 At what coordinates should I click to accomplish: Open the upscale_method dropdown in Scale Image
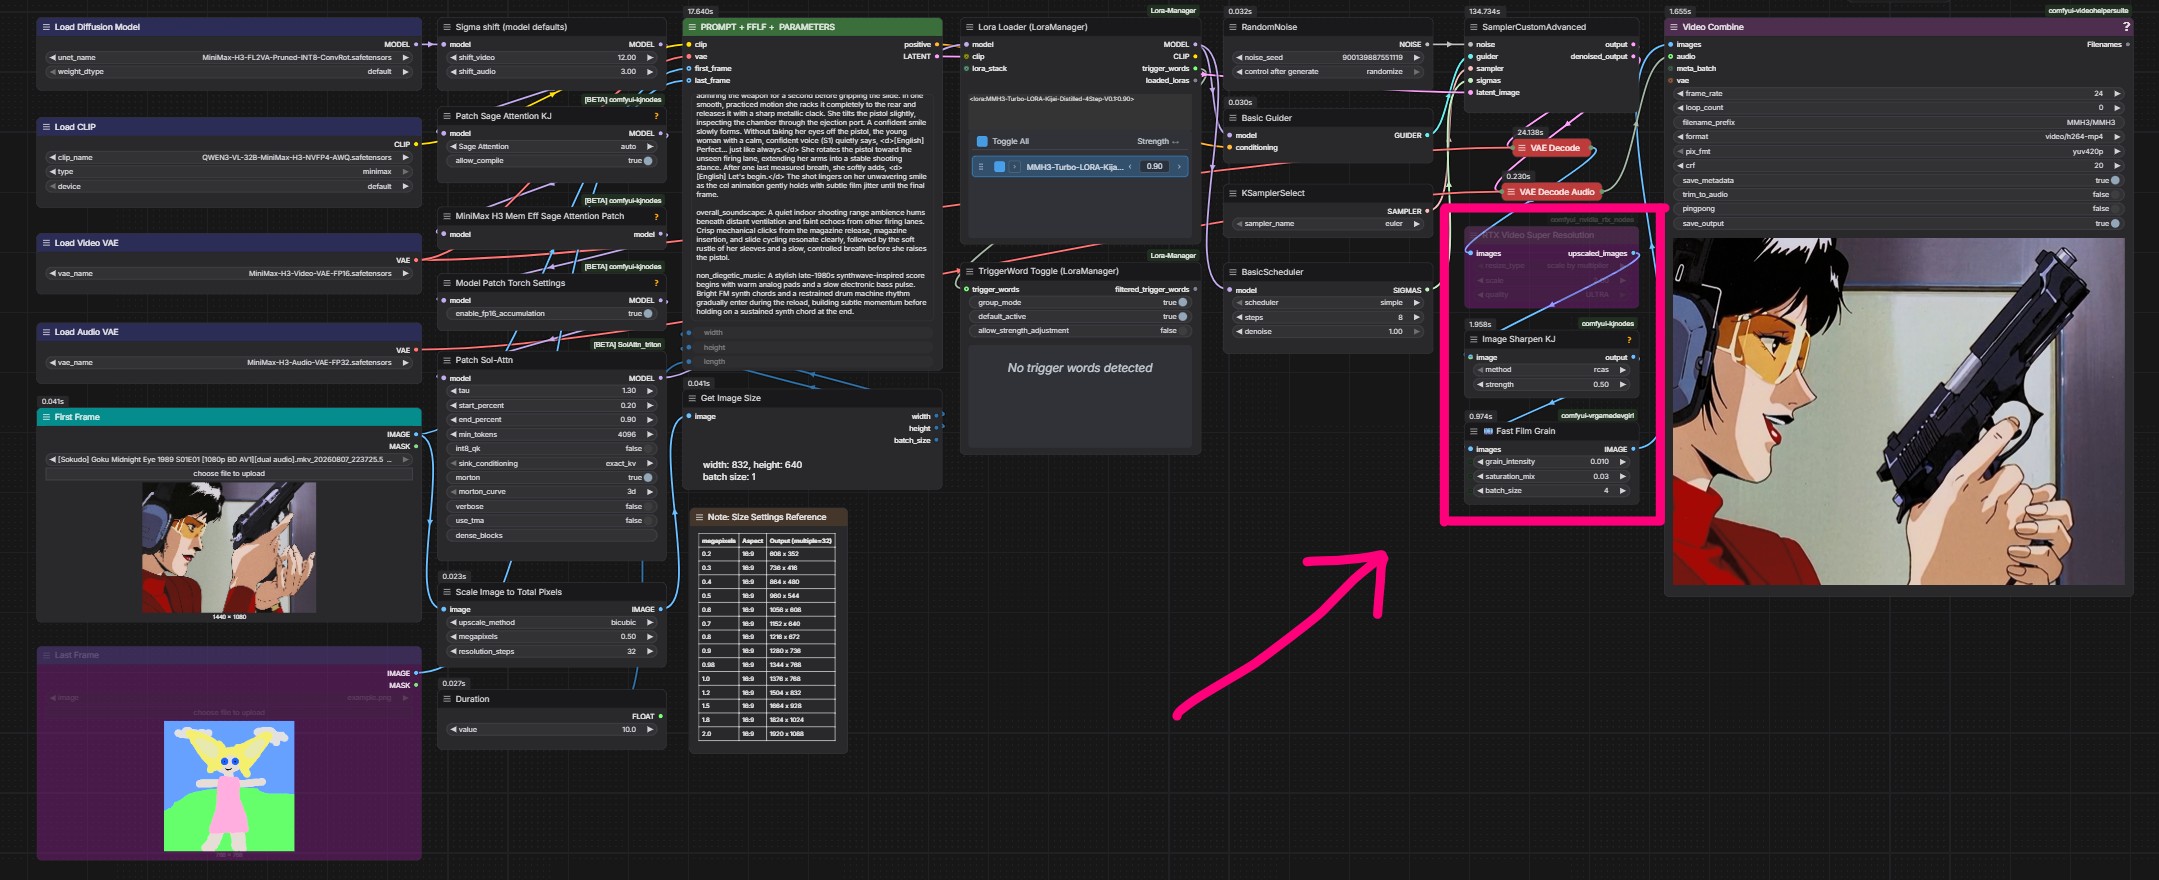551,623
